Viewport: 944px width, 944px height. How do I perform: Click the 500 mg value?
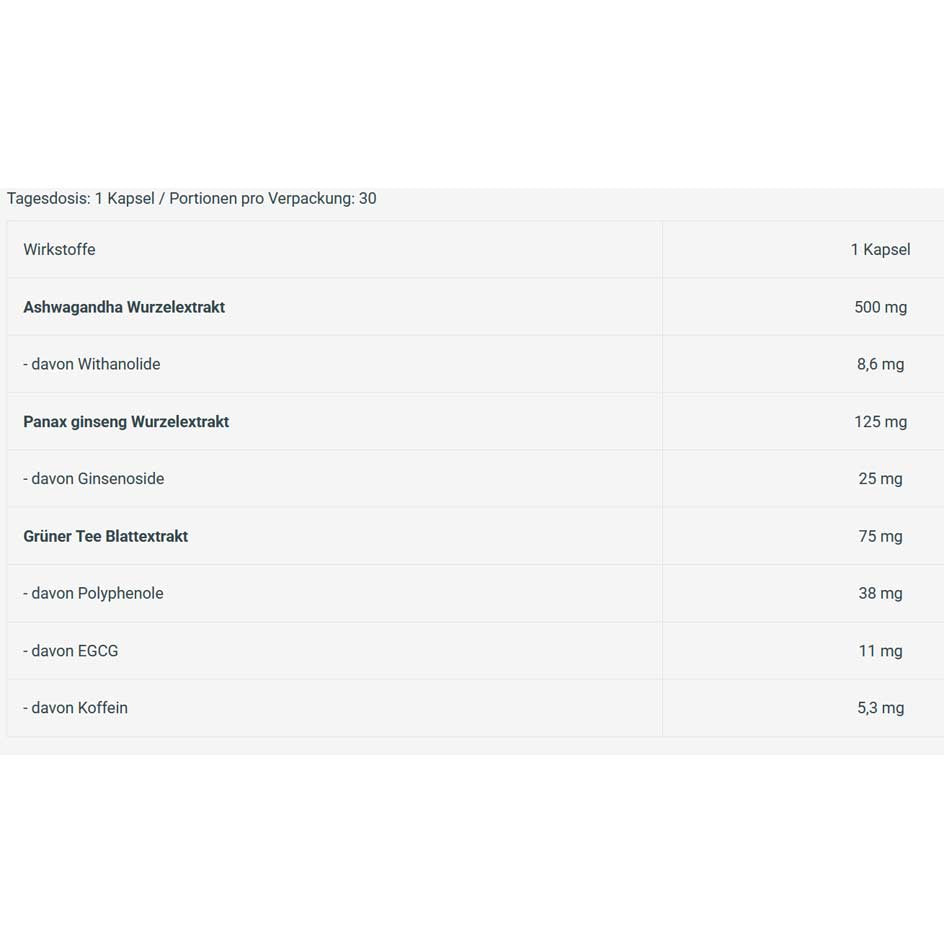(880, 307)
